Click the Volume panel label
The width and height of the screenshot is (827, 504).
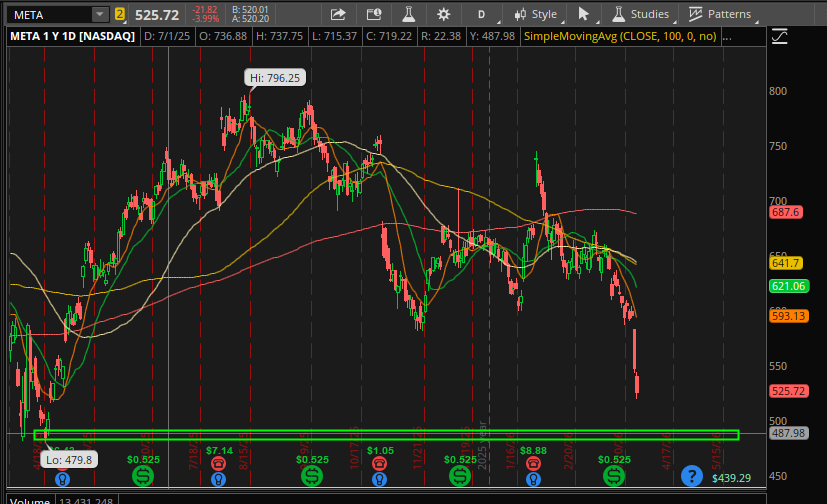coord(30,500)
